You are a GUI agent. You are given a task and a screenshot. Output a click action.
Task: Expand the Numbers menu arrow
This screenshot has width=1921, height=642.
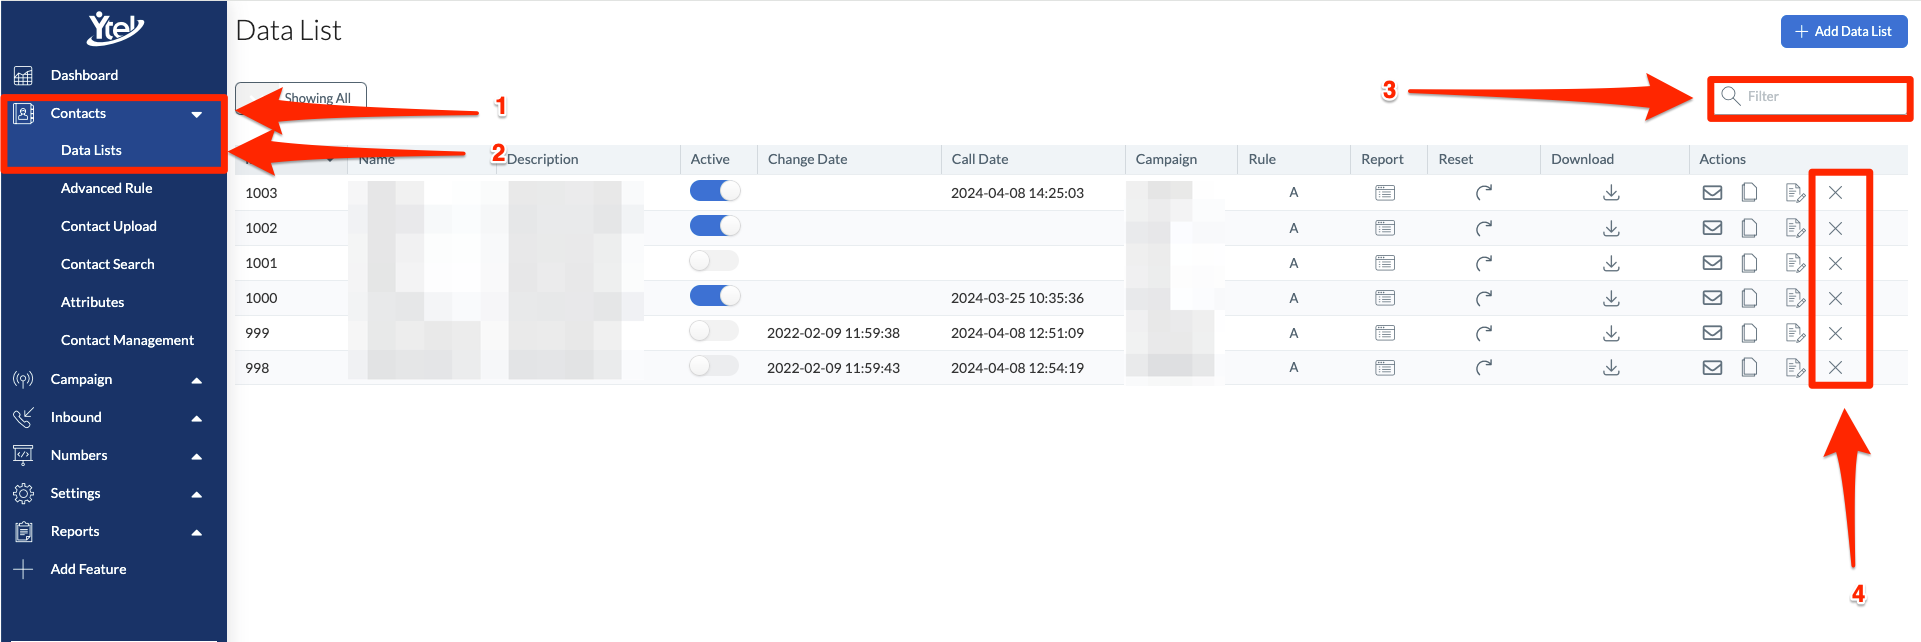coord(197,456)
